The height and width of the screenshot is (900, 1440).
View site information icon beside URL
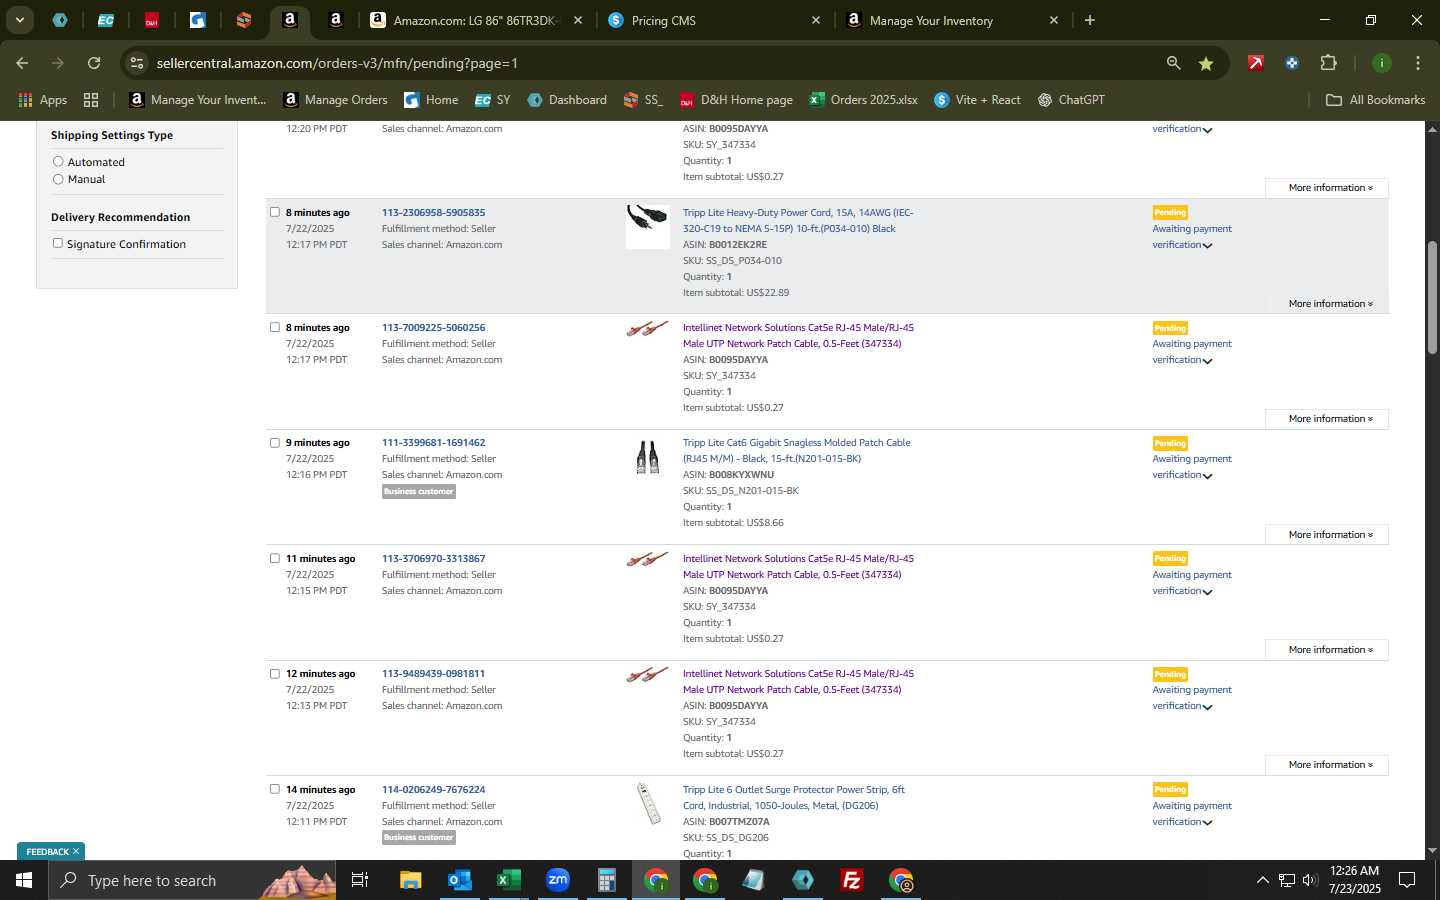[137, 63]
